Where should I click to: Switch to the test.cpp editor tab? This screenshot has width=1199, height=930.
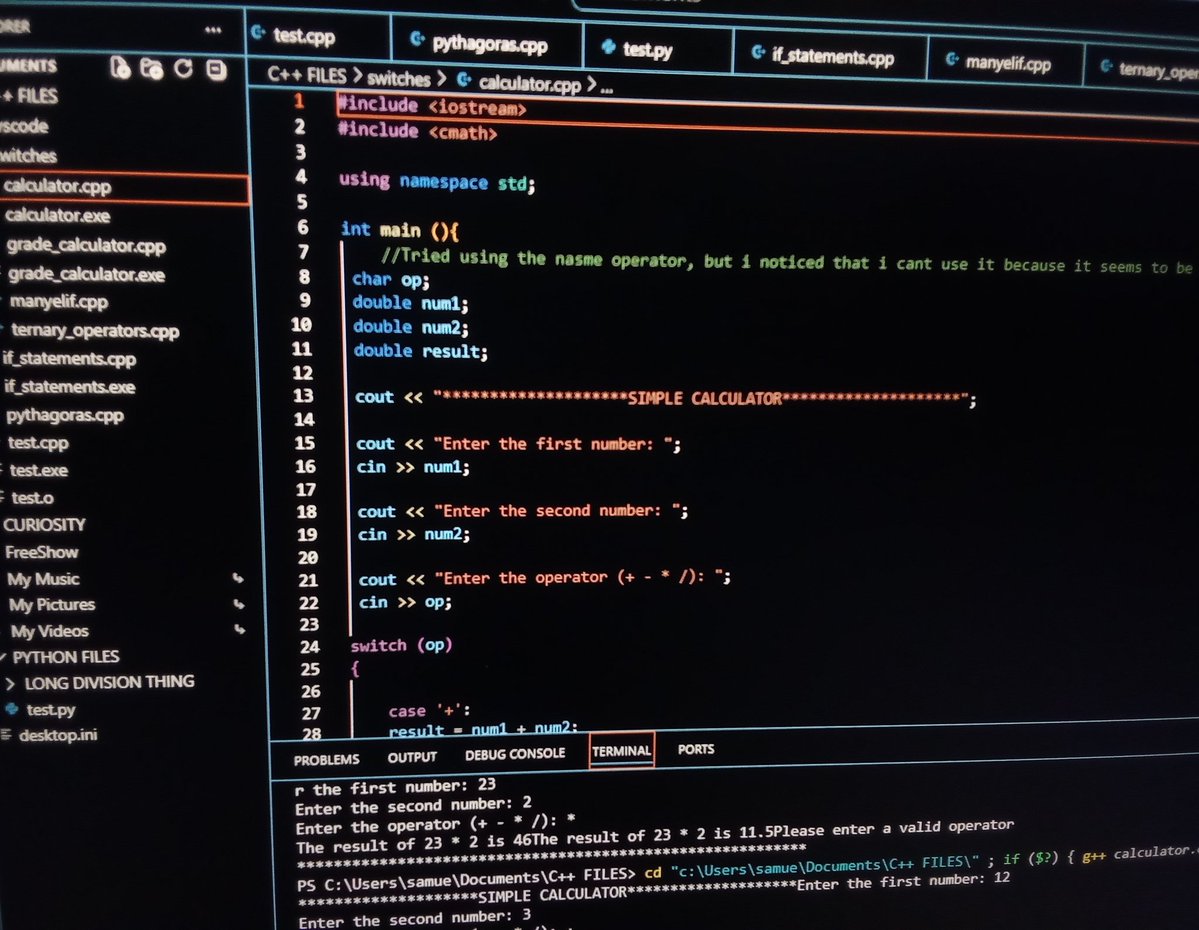304,35
